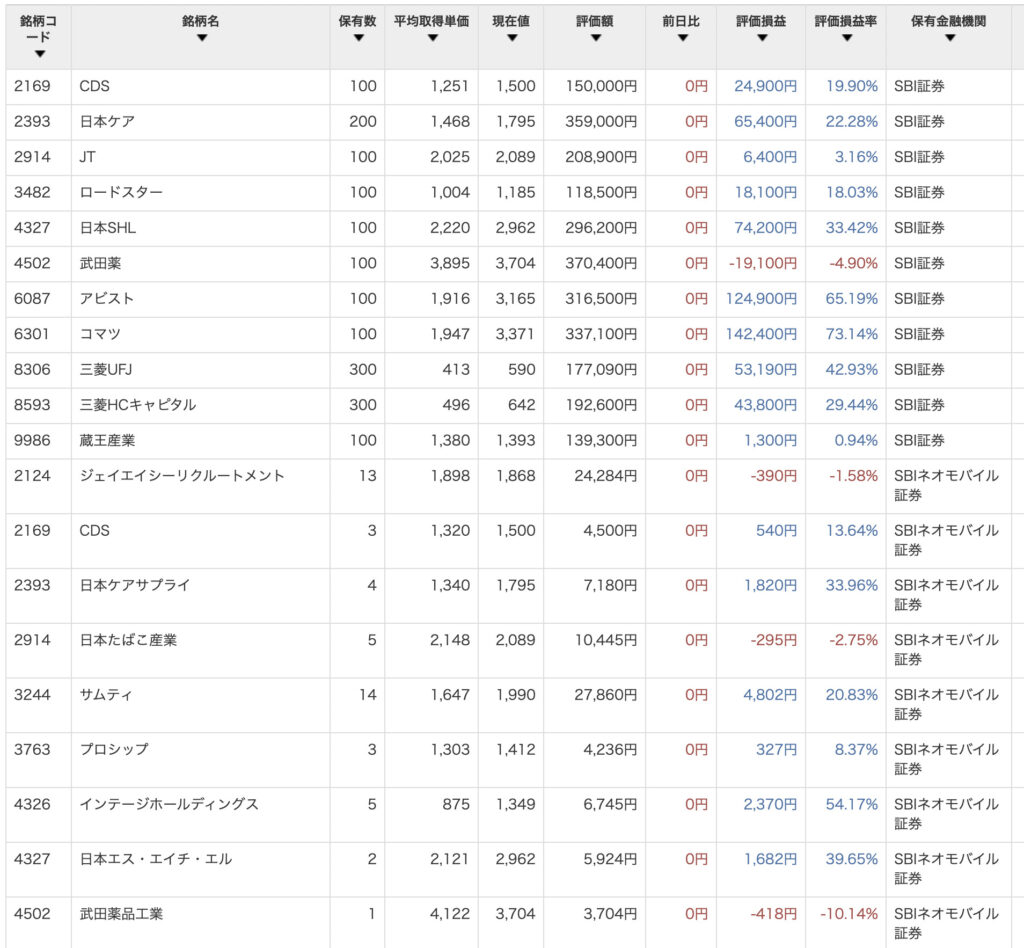Sort by 銘柄名 column arrow
1024x948 pixels.
[202, 38]
